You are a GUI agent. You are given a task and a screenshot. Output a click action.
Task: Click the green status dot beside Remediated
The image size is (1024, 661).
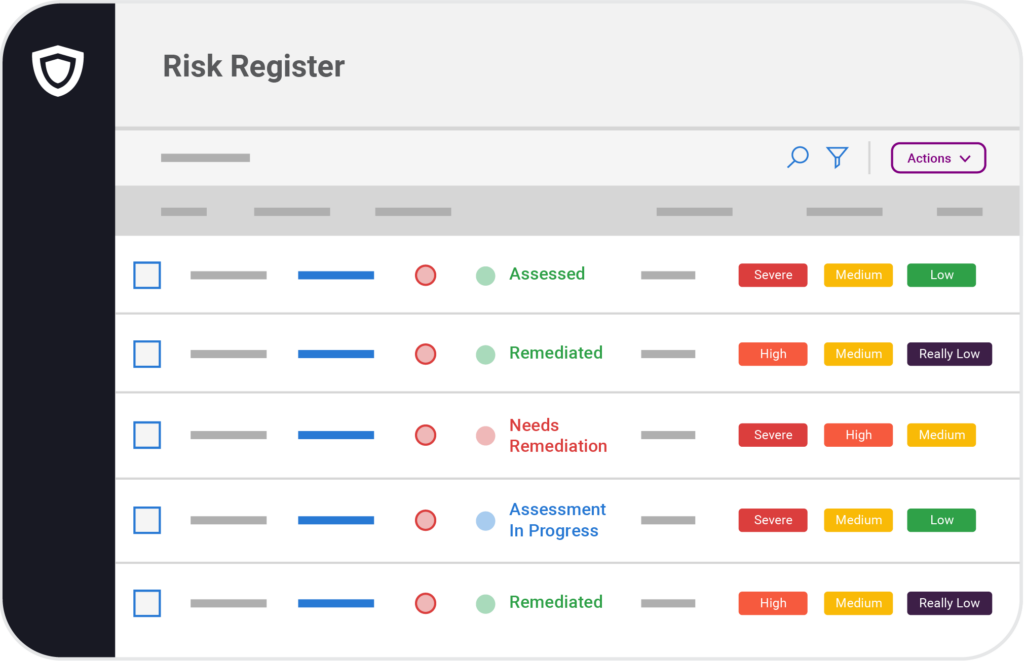(486, 353)
